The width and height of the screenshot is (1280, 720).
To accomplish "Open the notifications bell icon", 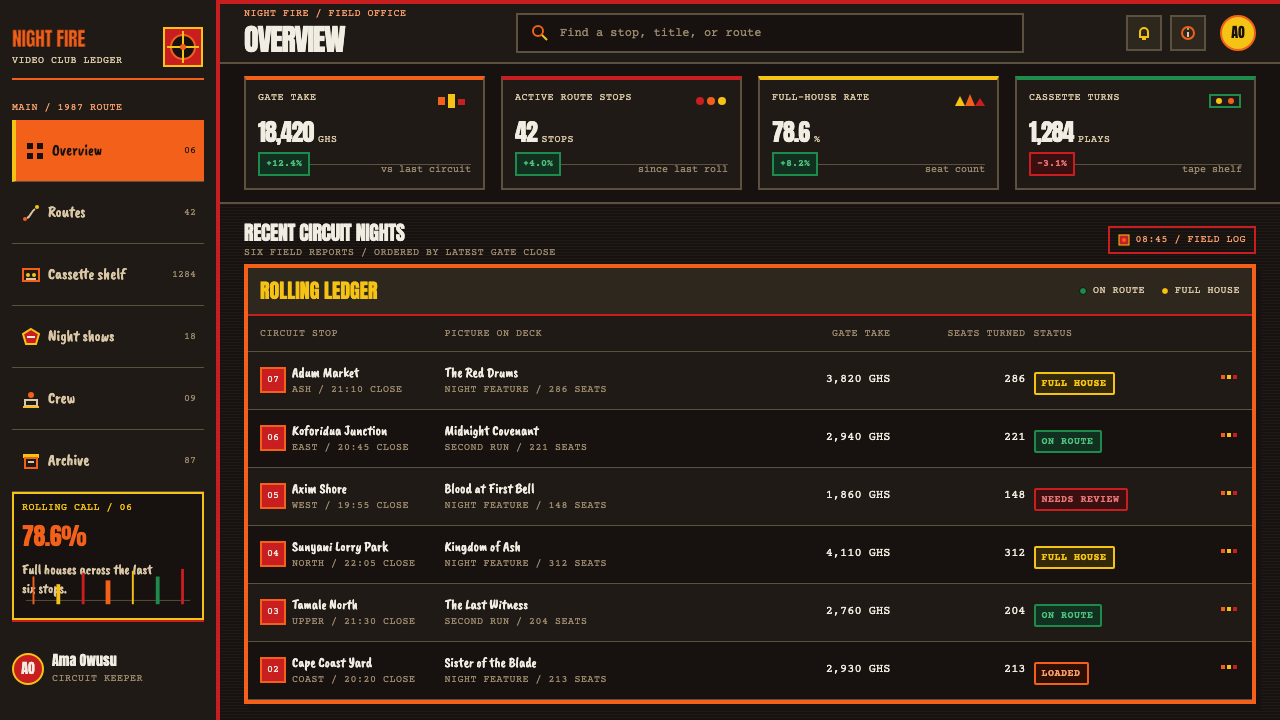I will pyautogui.click(x=1144, y=33).
